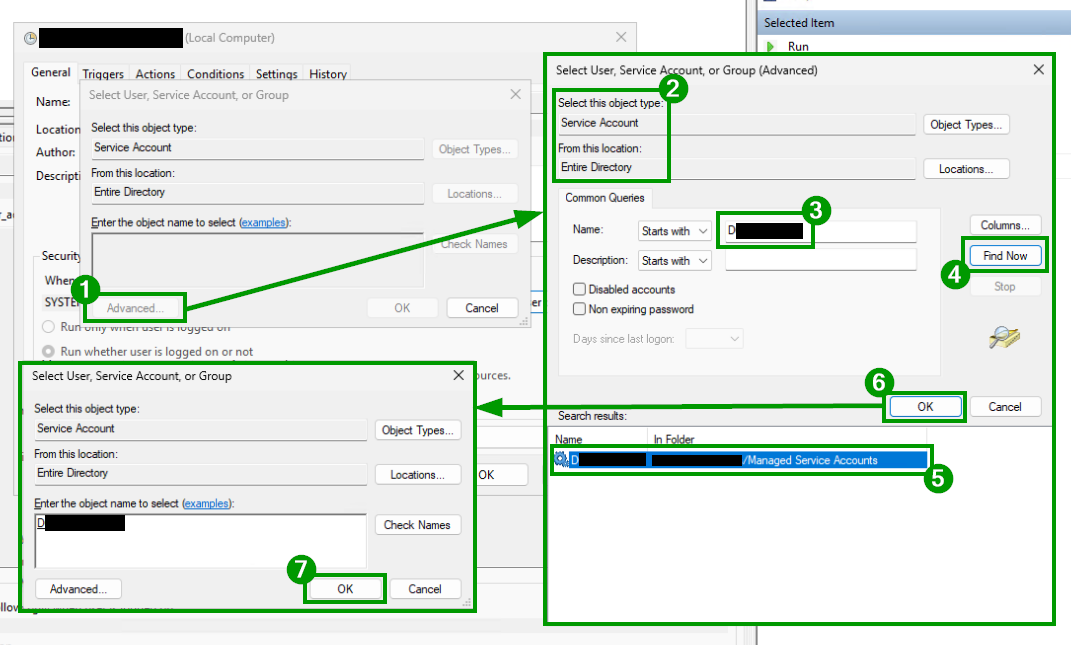Enable the Disabled accounts checkbox

tap(578, 289)
